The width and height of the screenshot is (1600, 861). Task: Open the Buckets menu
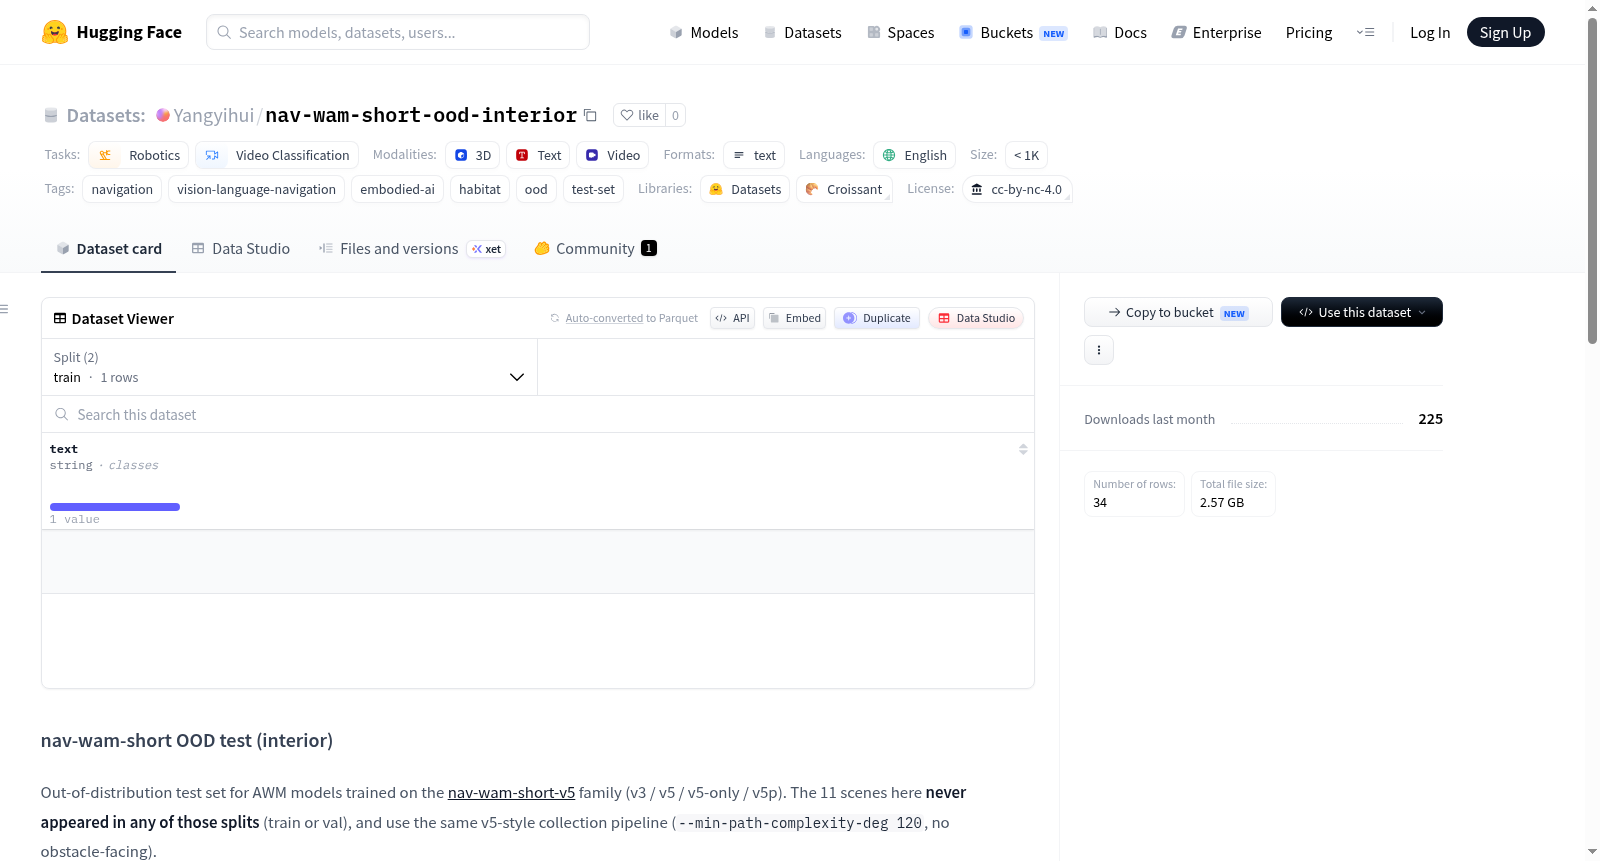coord(1013,32)
